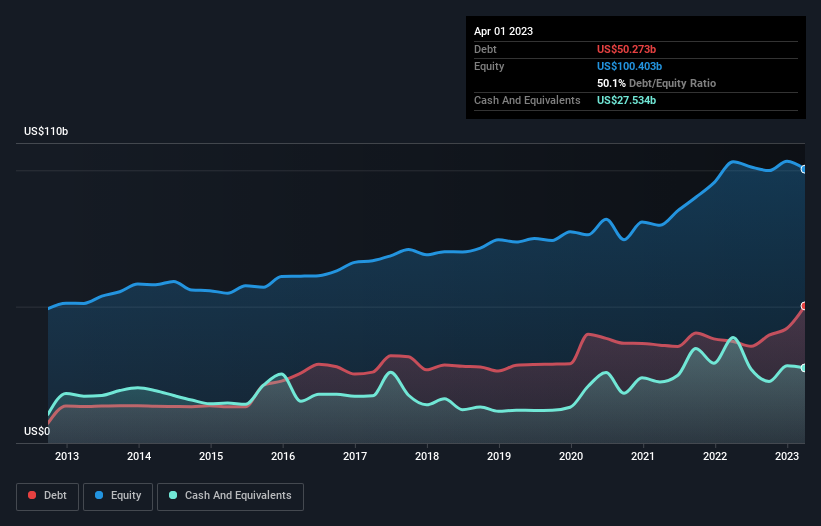The image size is (821, 526).
Task: Click the US$0 y-axis label
Action: coord(37,431)
